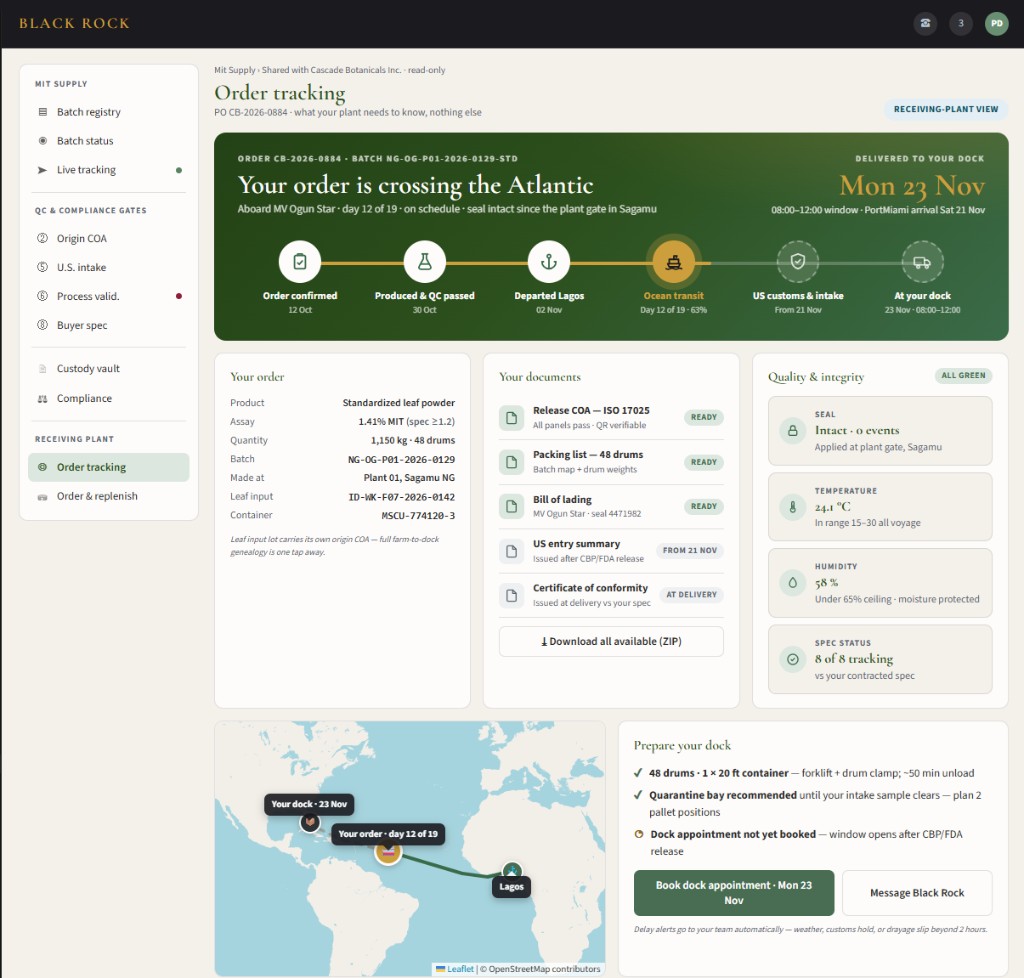Select Order tracking in sidebar
This screenshot has height=978, width=1024.
pyautogui.click(x=108, y=467)
